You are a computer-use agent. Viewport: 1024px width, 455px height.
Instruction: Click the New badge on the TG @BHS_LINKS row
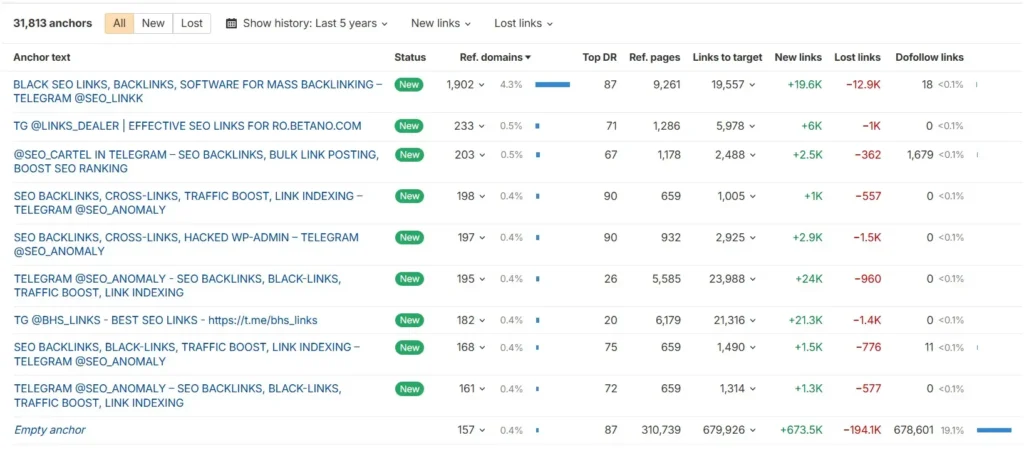[409, 320]
